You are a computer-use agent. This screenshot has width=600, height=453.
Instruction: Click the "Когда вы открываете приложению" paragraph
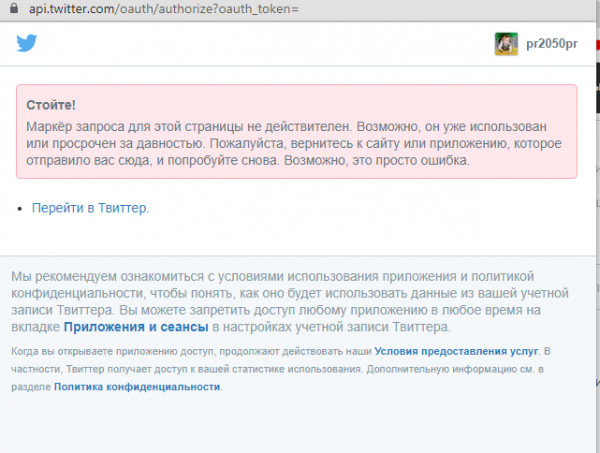coord(281,369)
